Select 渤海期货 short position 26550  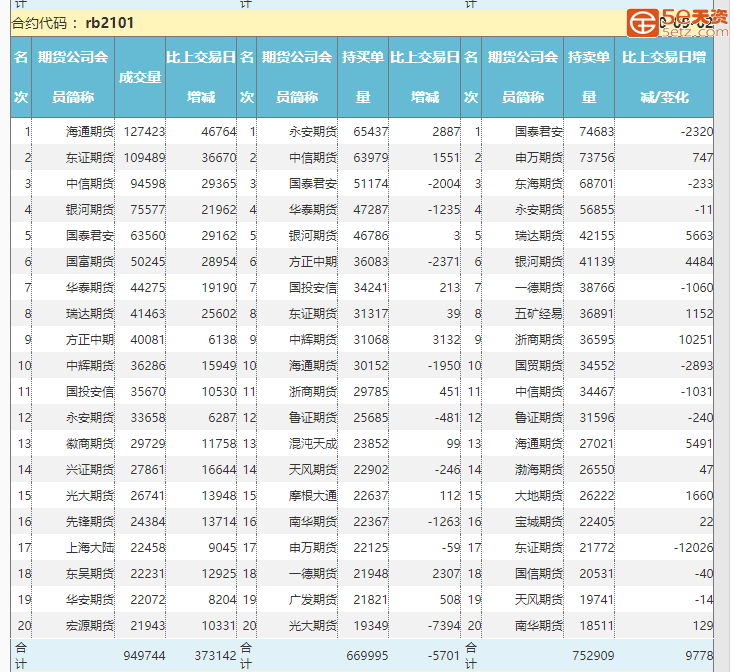point(596,469)
